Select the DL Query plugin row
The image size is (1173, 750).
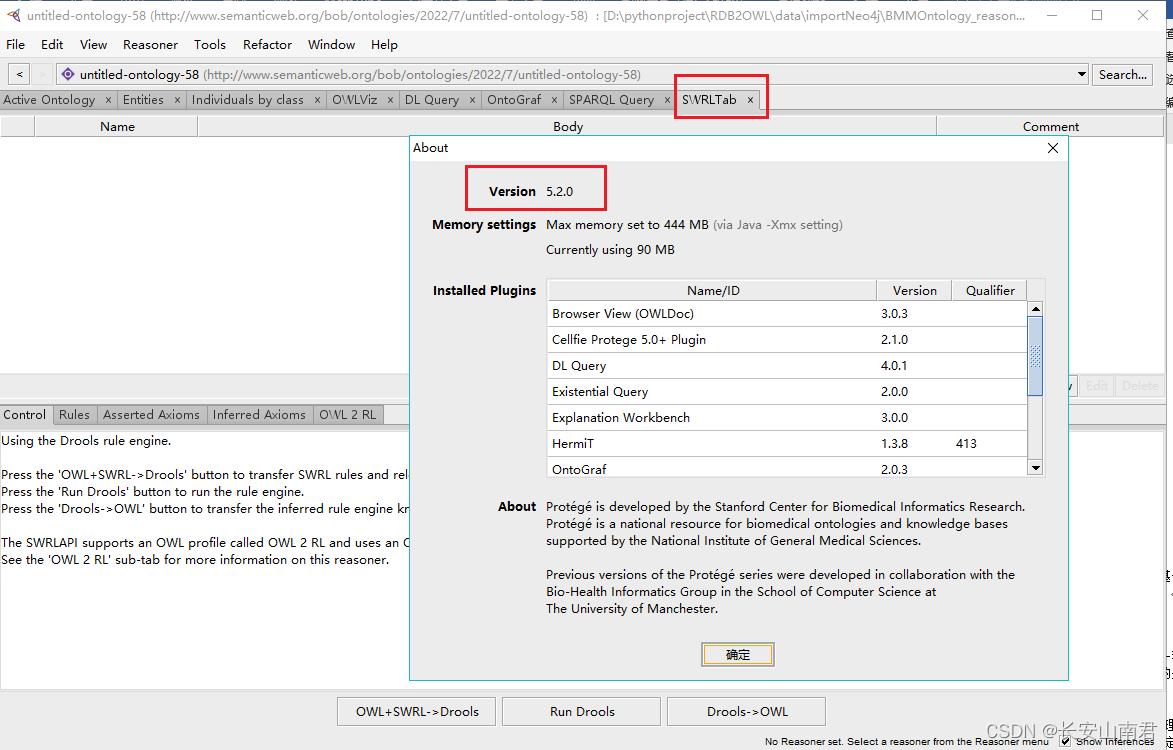tap(788, 366)
